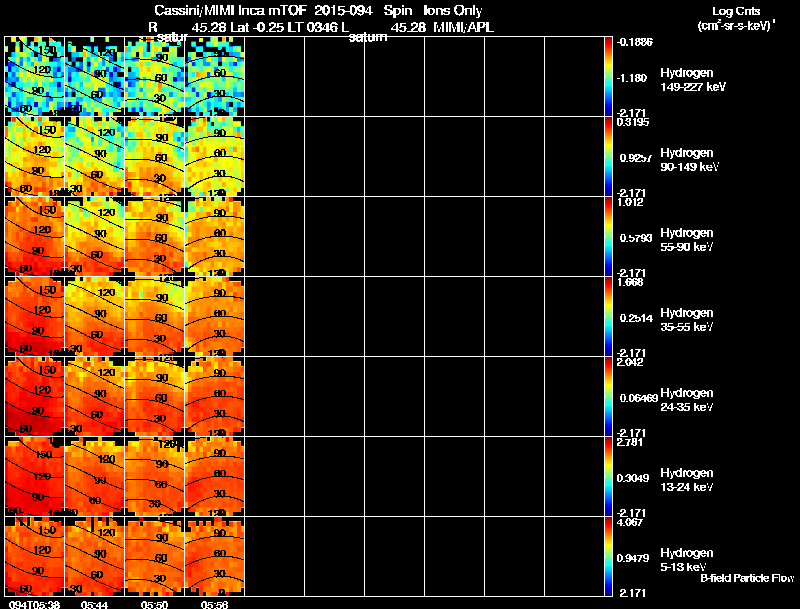Screen dimensions: 800x609
Task: Select the color scale for Hydrogen 13-24 keV
Action: pos(608,477)
